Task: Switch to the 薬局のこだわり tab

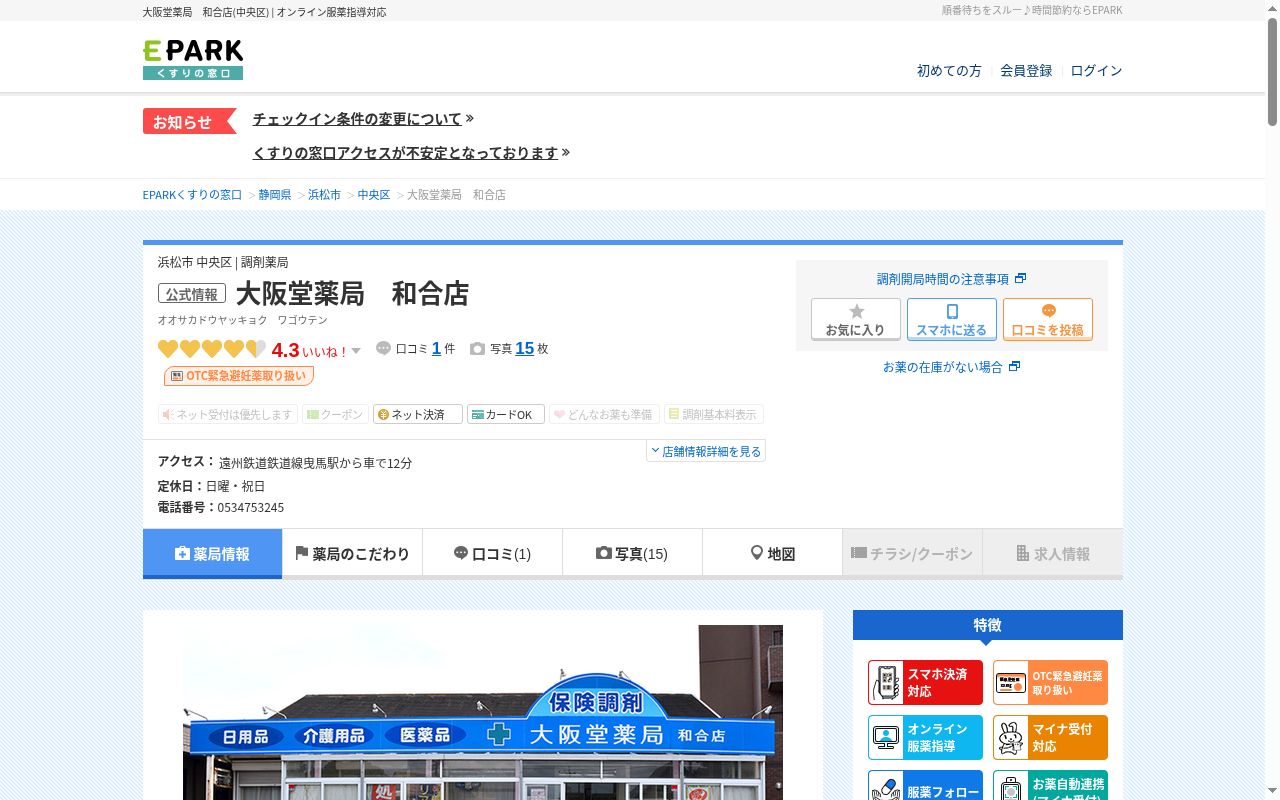Action: click(353, 553)
